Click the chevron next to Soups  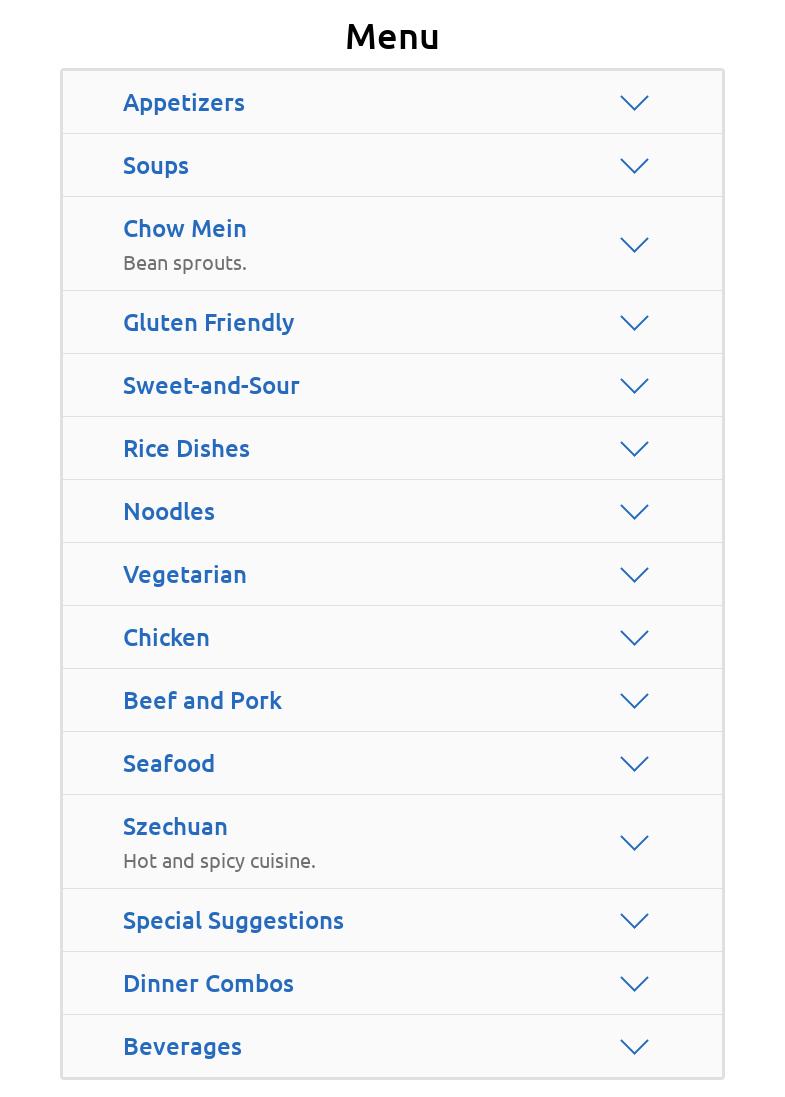click(634, 166)
